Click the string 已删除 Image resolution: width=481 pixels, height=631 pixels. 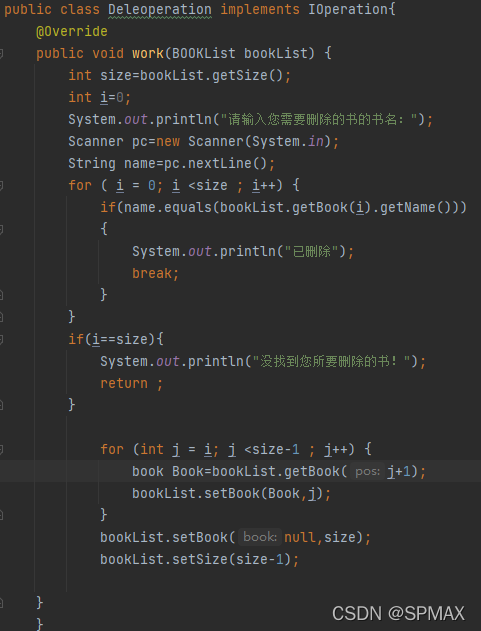tap(312, 252)
